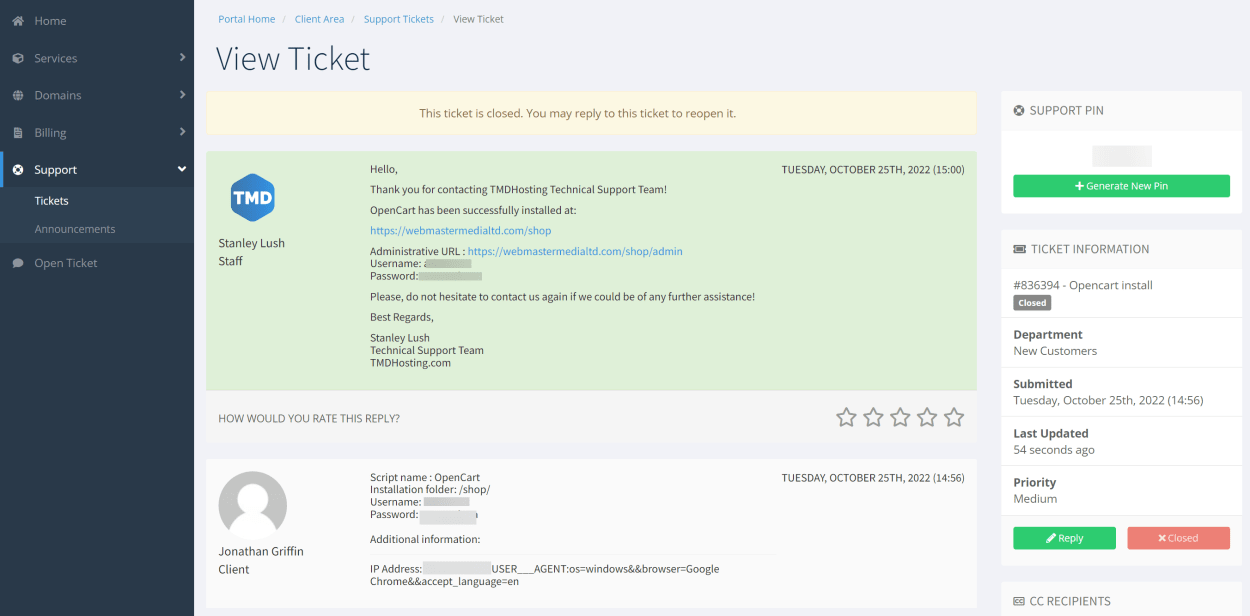Viewport: 1250px width, 616px height.
Task: Click the 'Medium' priority value
Action: pyautogui.click(x=1035, y=499)
